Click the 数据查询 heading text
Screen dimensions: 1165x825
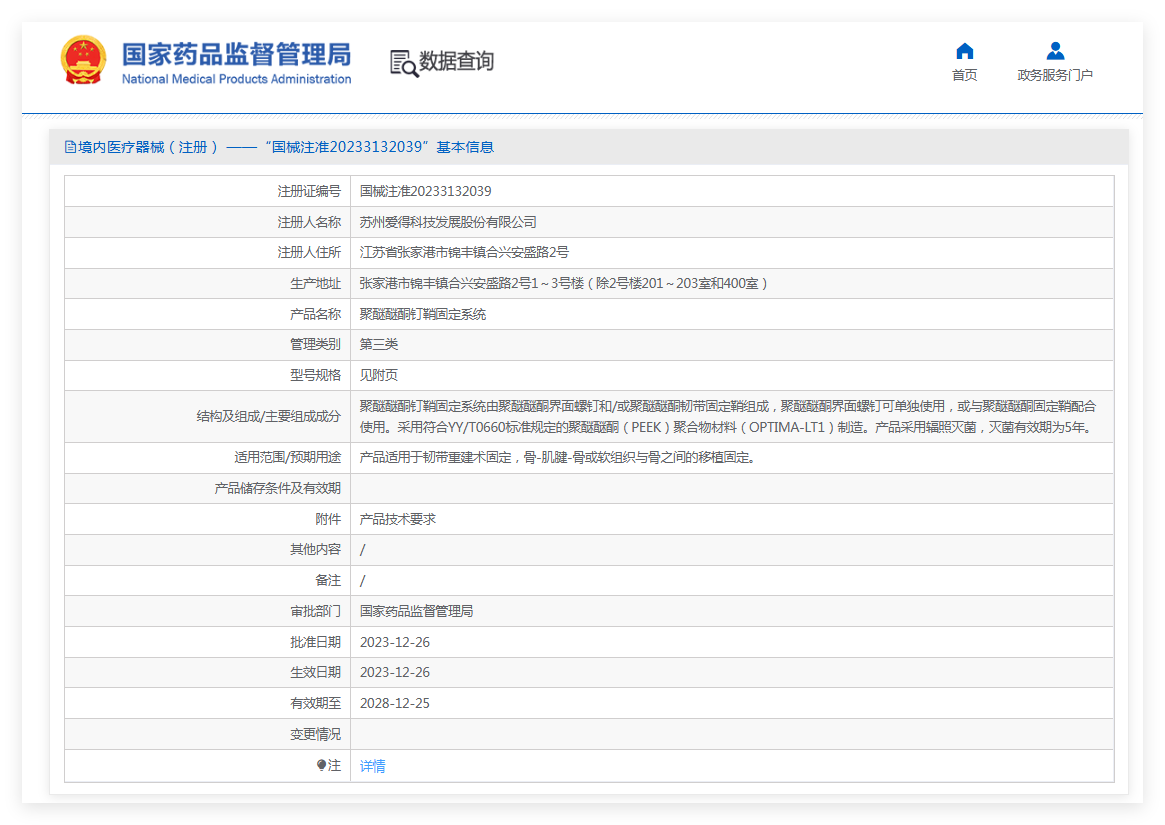(456, 62)
